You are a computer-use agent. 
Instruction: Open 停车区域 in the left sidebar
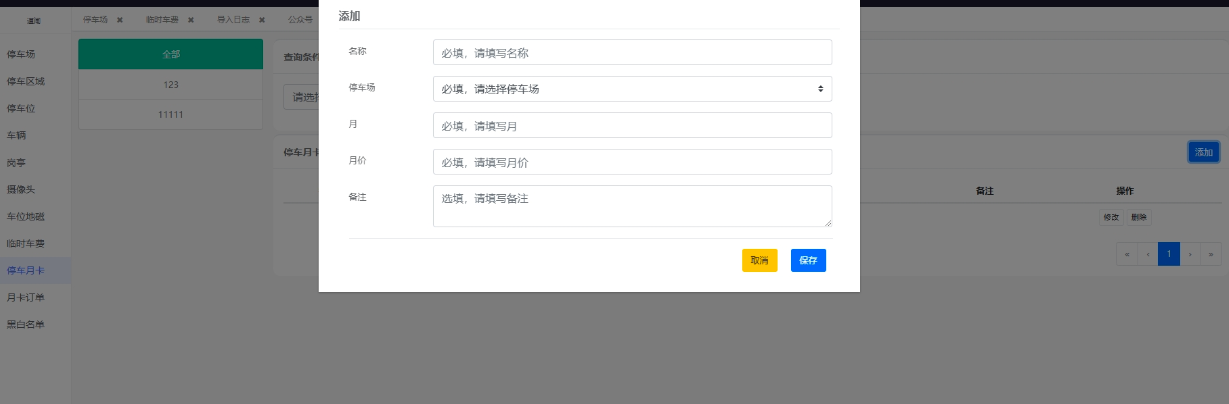click(x=26, y=81)
